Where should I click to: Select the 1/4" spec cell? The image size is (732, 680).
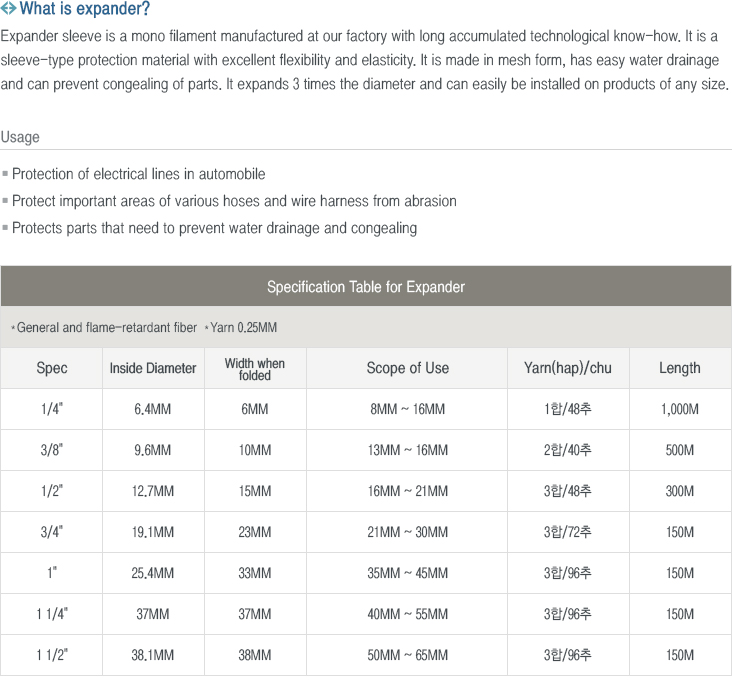(x=52, y=409)
